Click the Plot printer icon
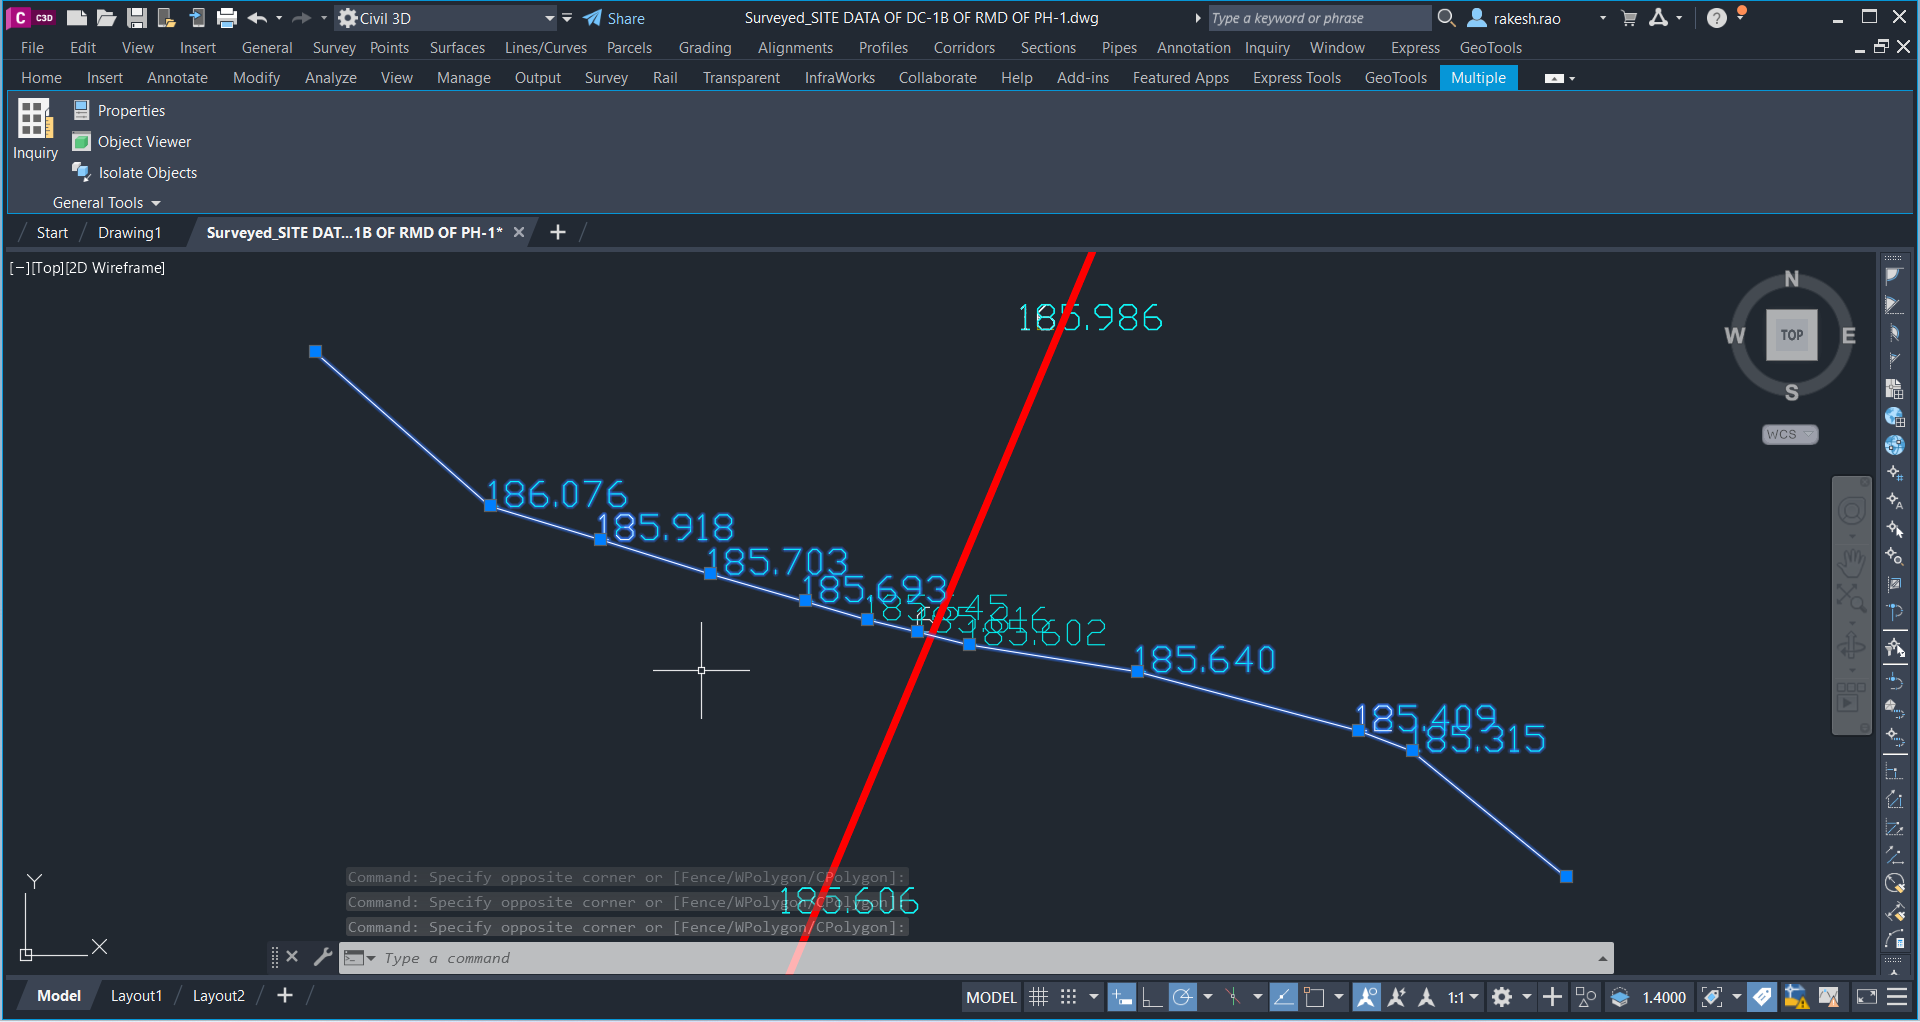Image resolution: width=1920 pixels, height=1022 pixels. click(228, 17)
